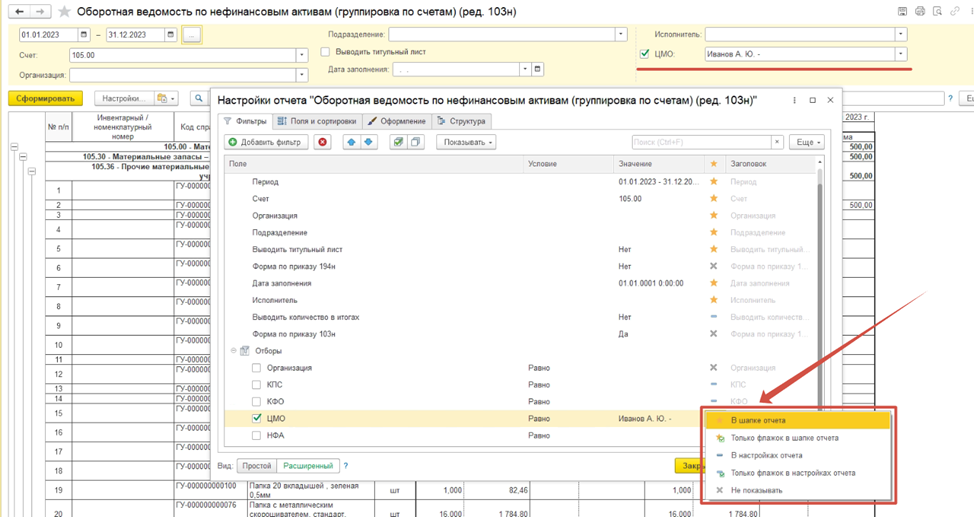Check the КПС filter checkbox
The image size is (974, 517).
coord(257,385)
